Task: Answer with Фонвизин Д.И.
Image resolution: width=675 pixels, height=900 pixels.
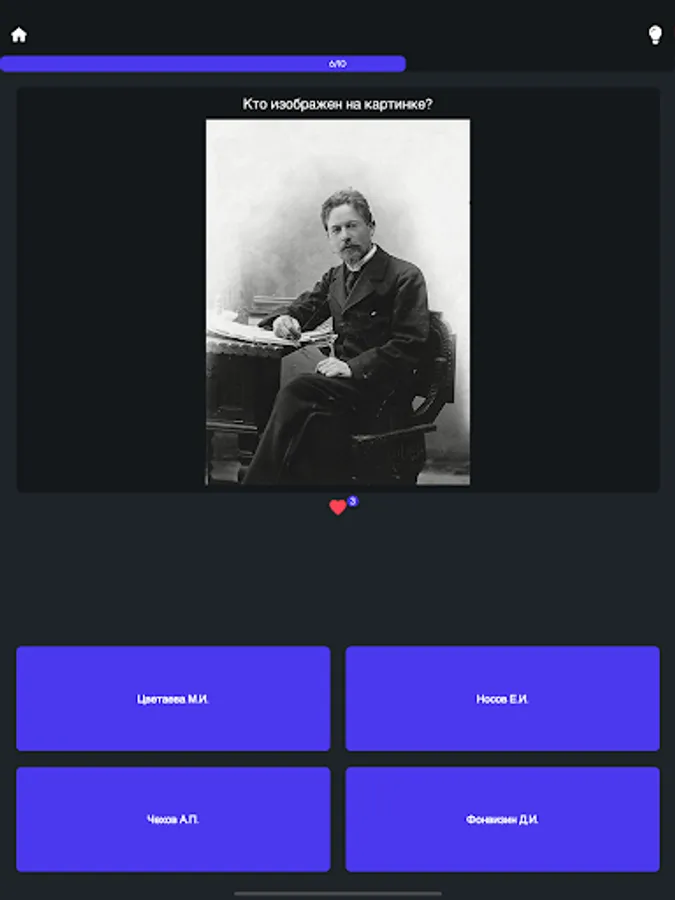Action: click(502, 820)
